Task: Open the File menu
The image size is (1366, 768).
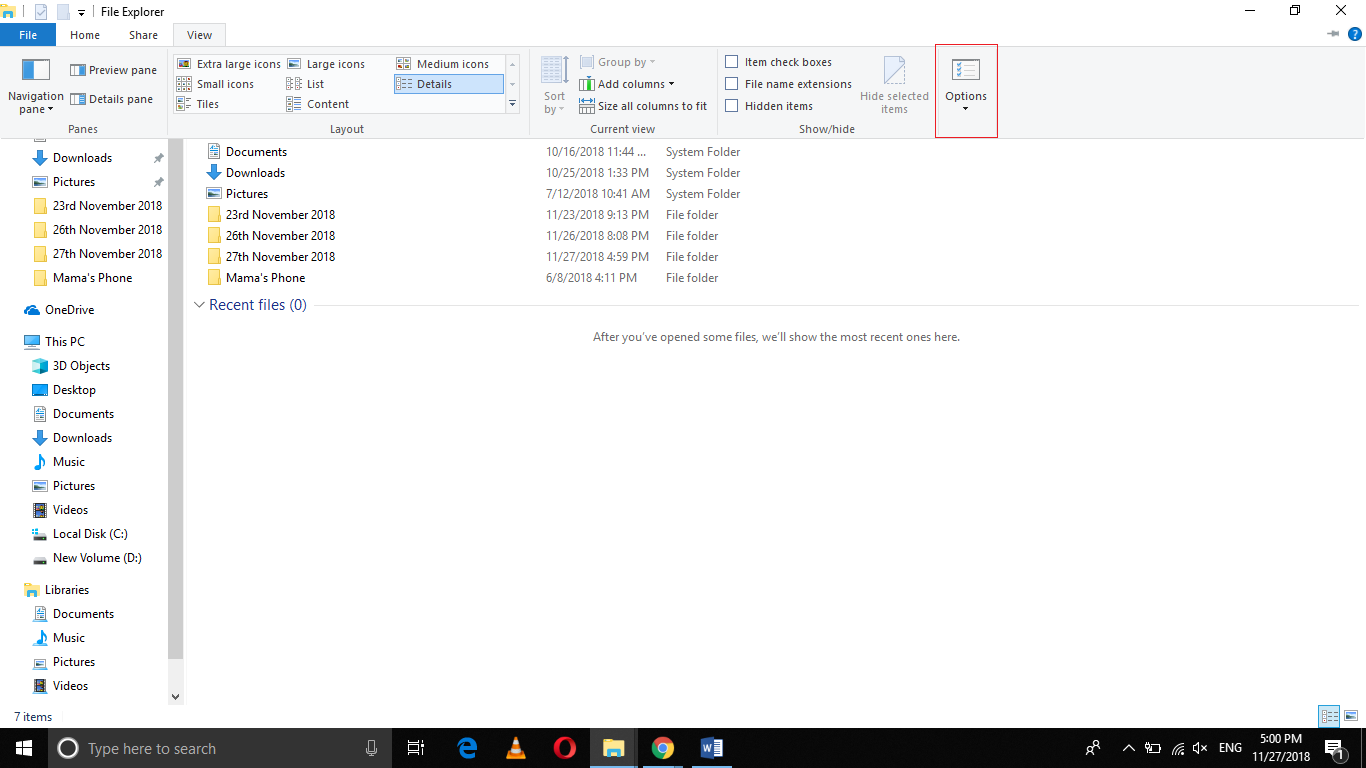Action: point(28,33)
